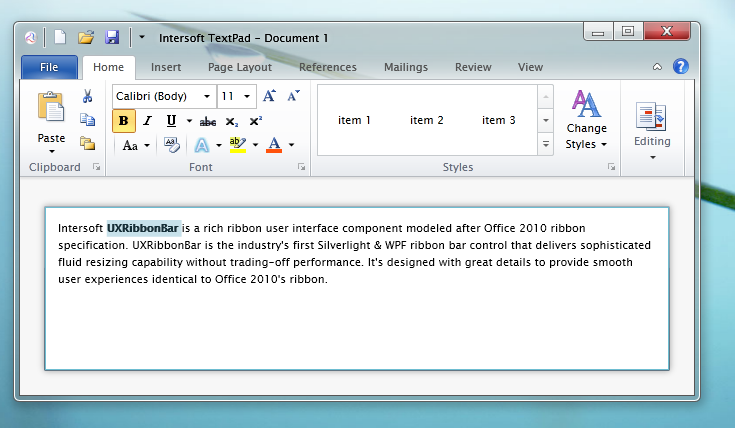Select style item 1 in gallery
The image size is (735, 428).
354,120
